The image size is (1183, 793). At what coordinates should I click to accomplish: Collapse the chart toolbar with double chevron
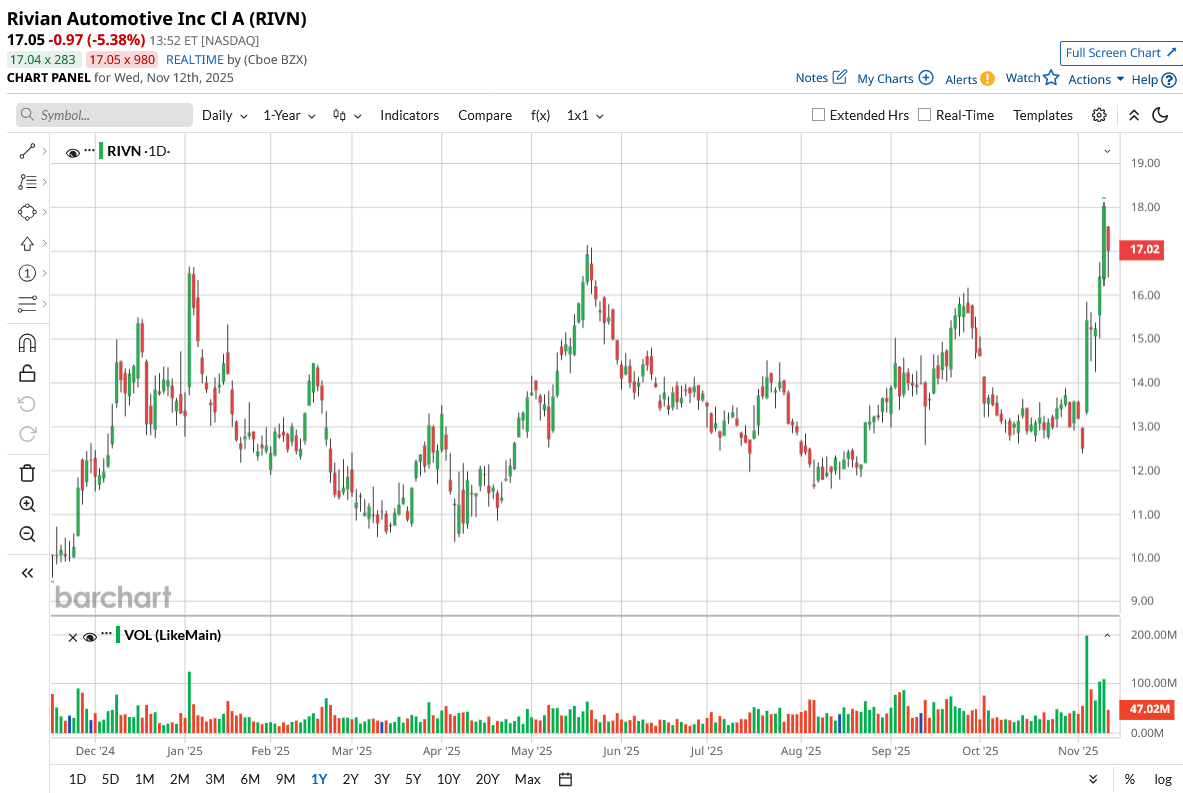point(1133,115)
